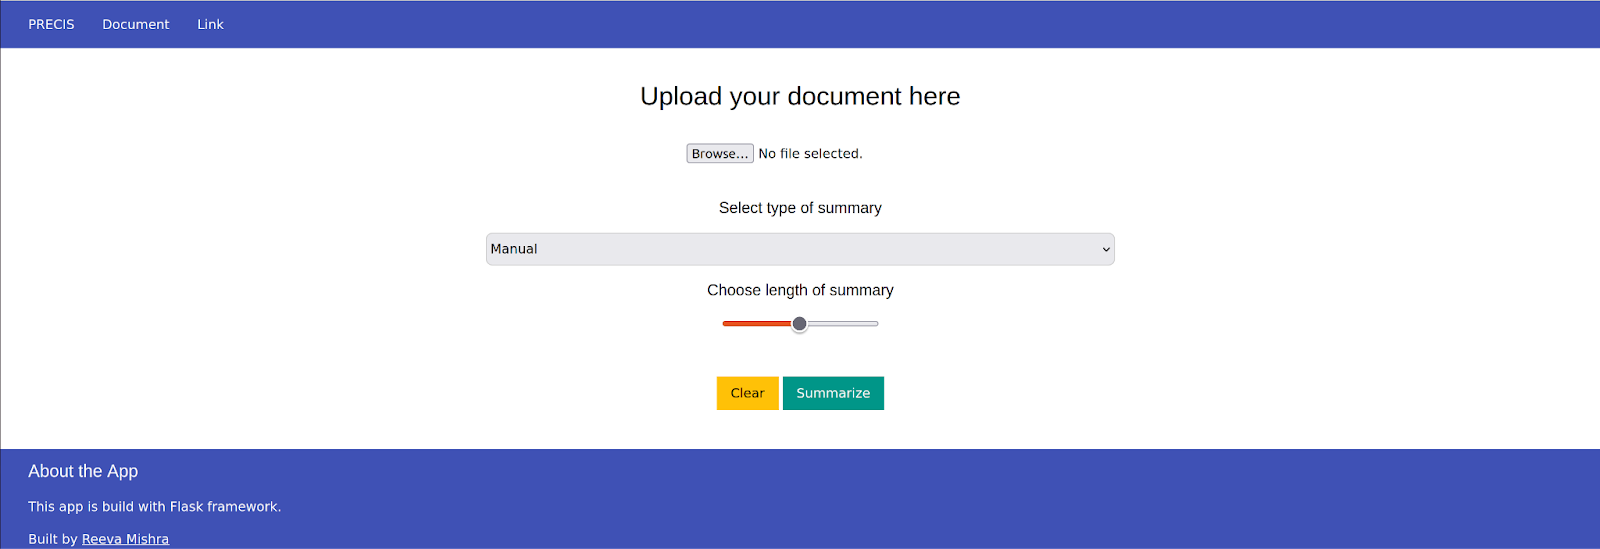Click the "About the App" footer heading
This screenshot has width=1600, height=549.
pos(83,471)
